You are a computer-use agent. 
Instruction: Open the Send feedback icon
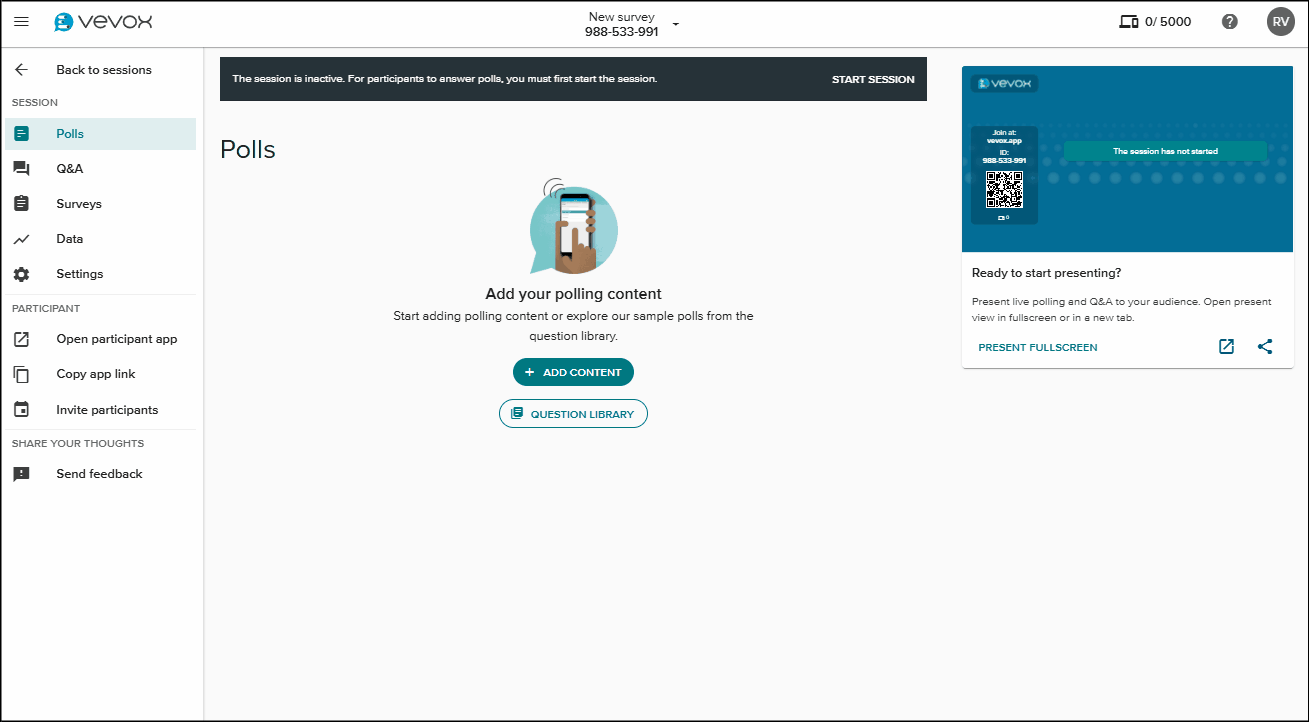click(22, 473)
